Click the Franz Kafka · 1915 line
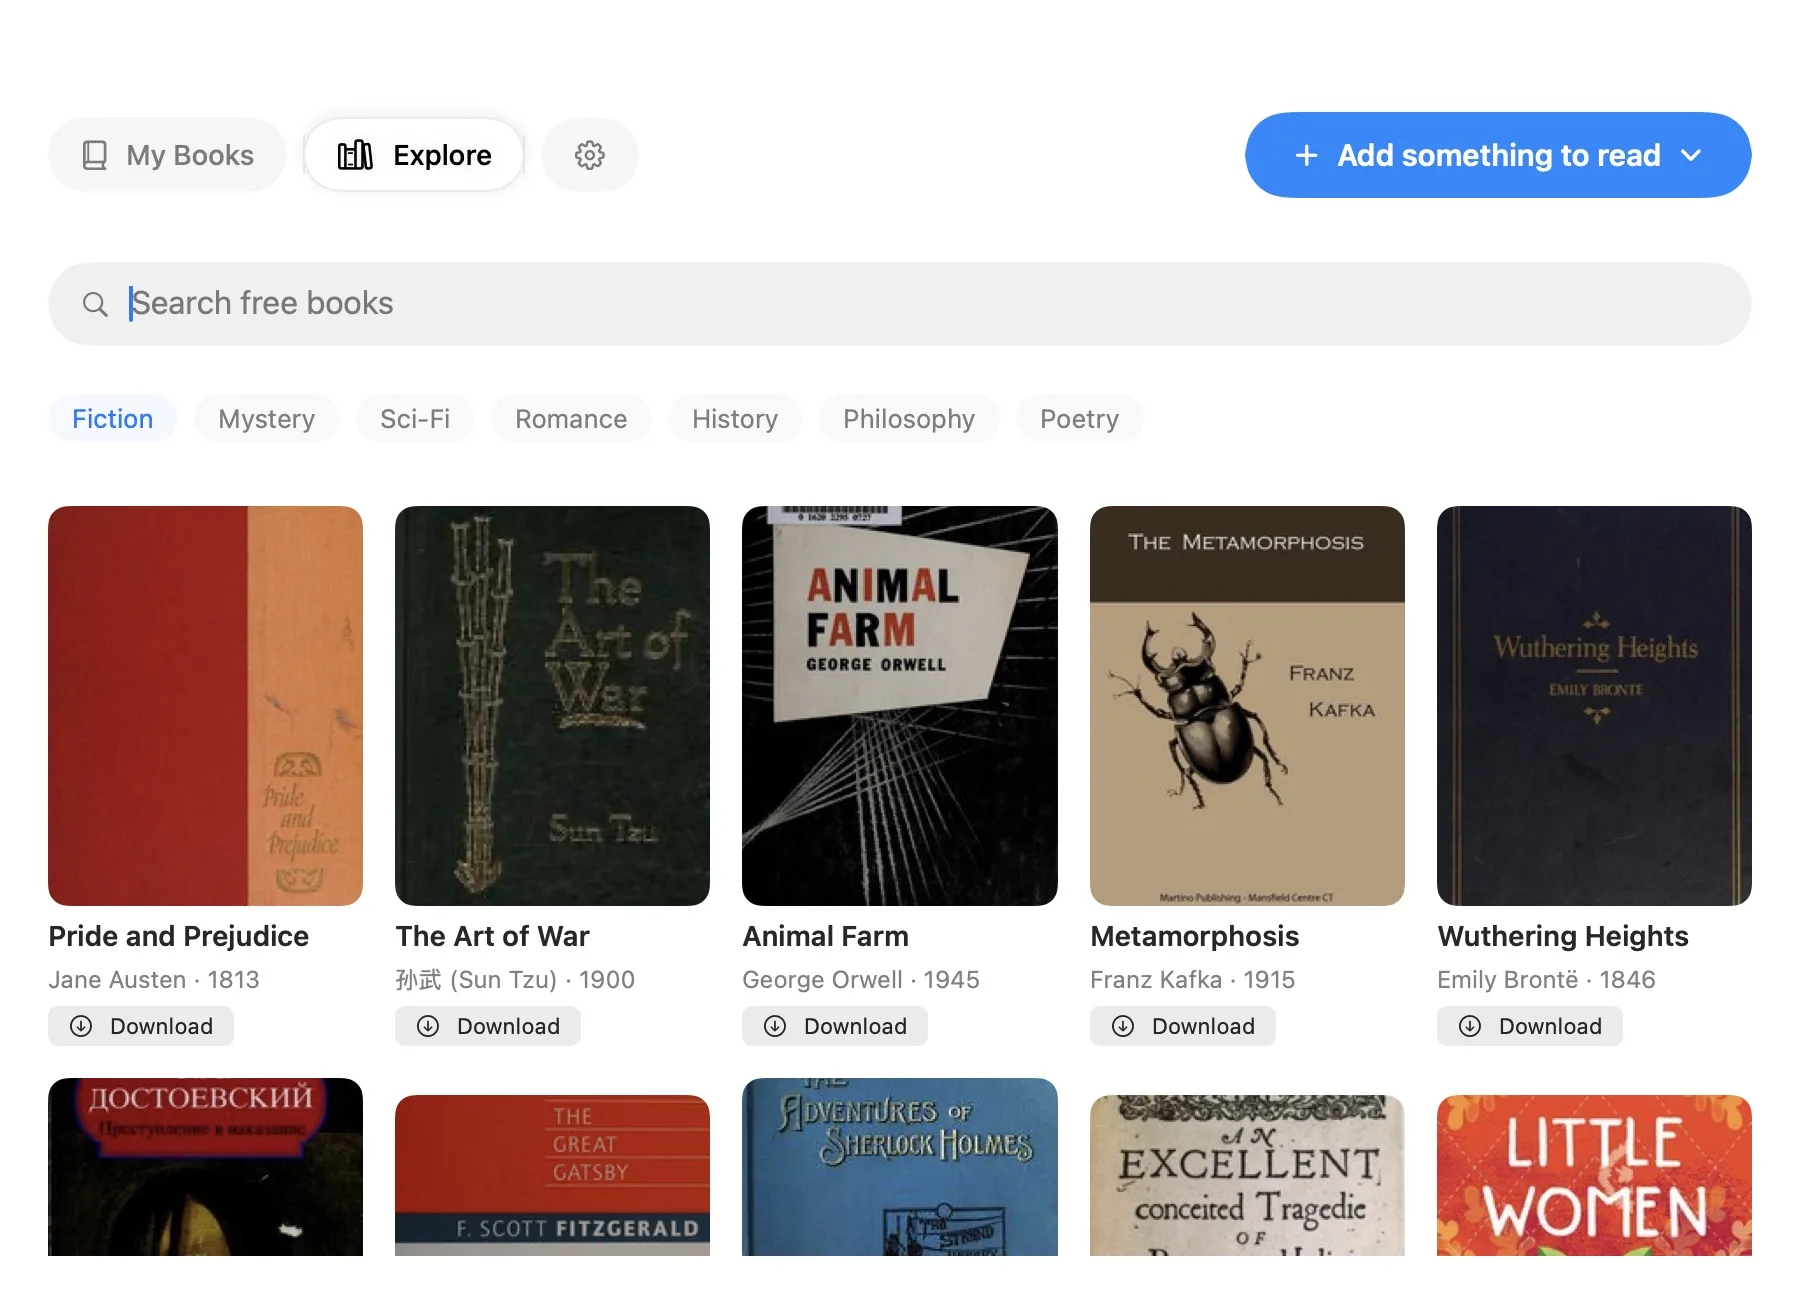 [1193, 980]
